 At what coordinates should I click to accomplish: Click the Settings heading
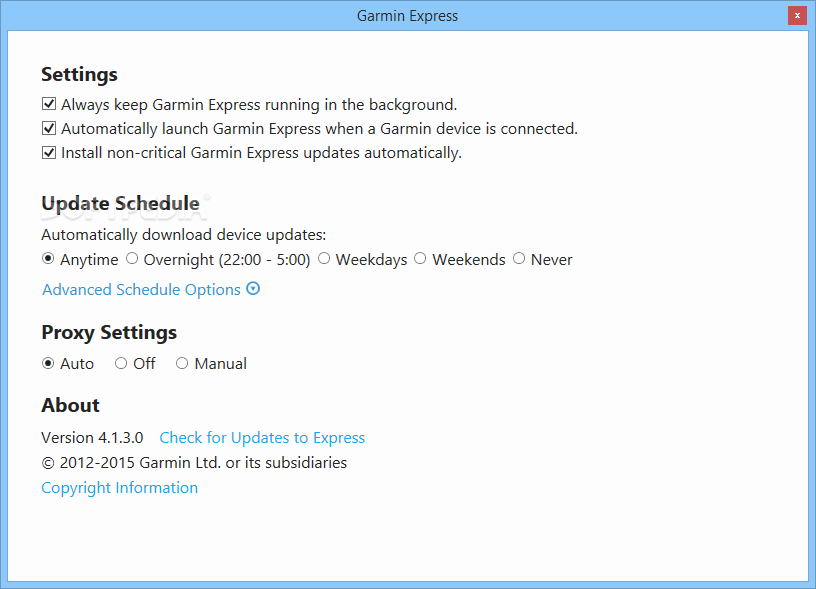pos(80,74)
